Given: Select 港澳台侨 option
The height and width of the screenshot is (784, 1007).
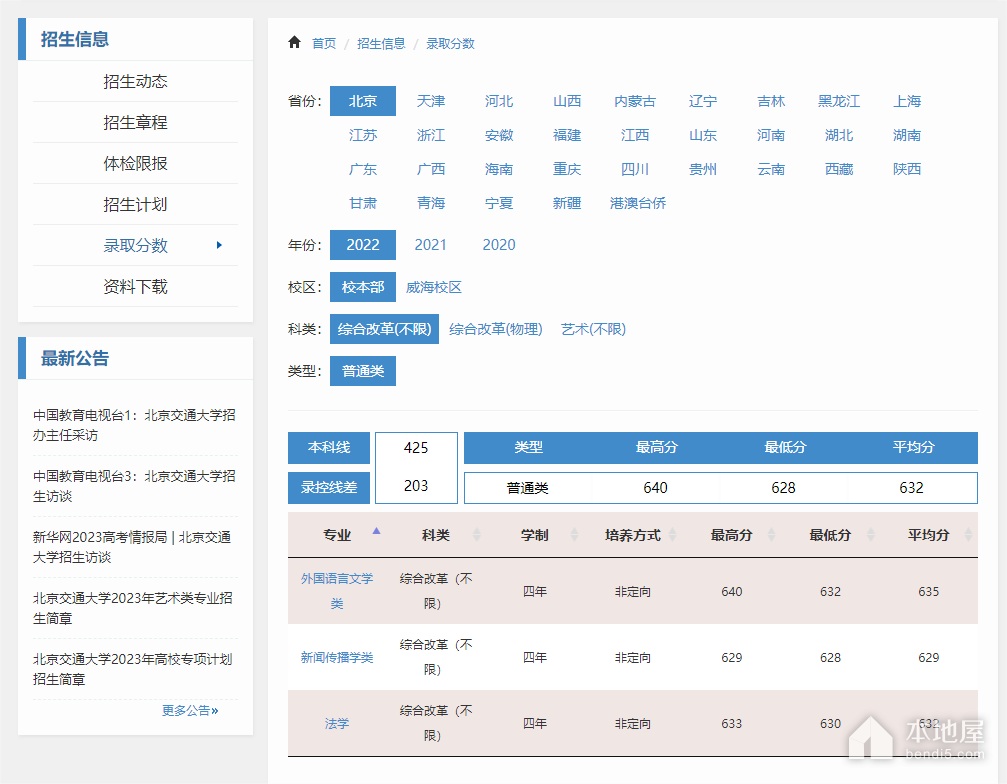Looking at the screenshot, I should [x=638, y=204].
